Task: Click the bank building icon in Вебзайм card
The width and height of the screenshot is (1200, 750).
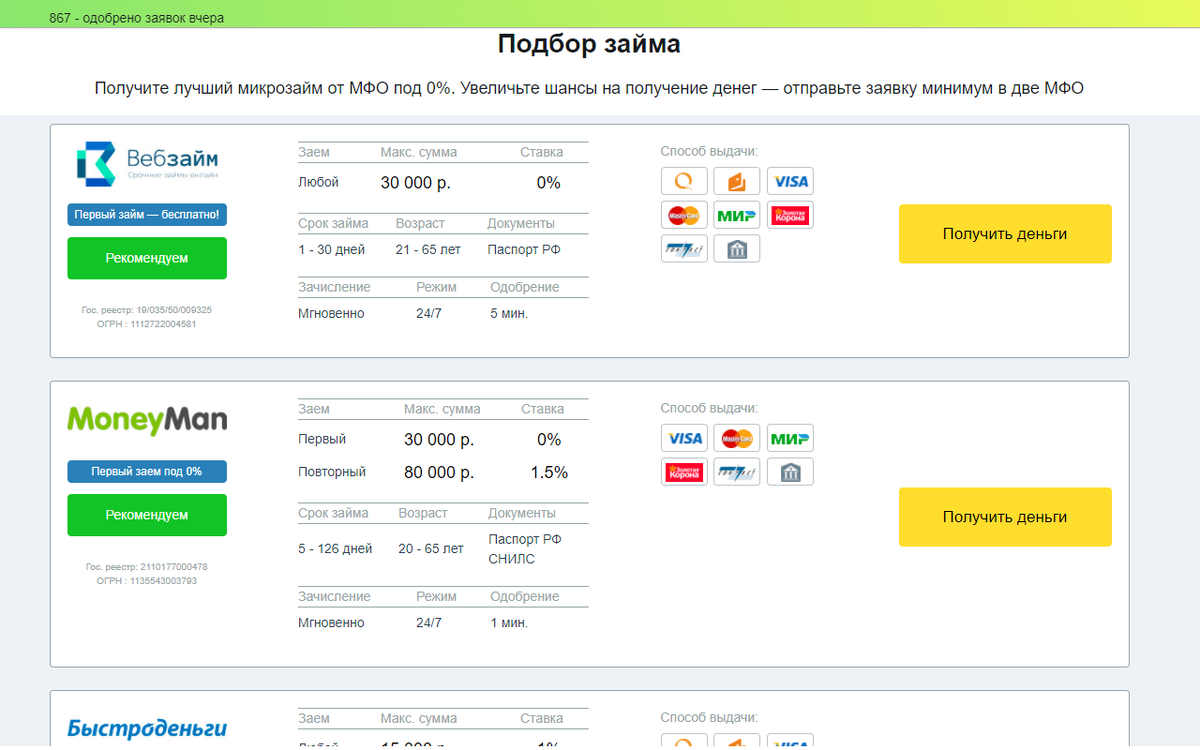Action: (737, 248)
